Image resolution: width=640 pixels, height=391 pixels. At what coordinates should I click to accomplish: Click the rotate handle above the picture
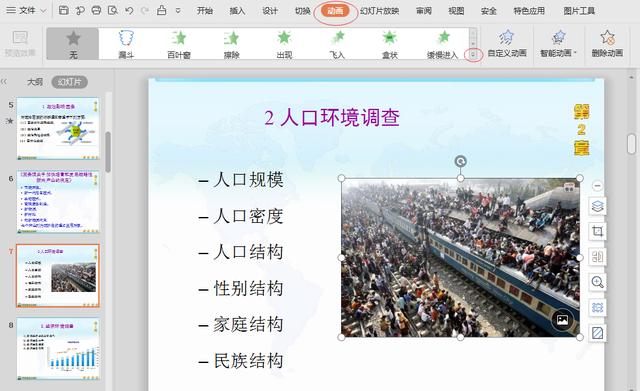(460, 161)
